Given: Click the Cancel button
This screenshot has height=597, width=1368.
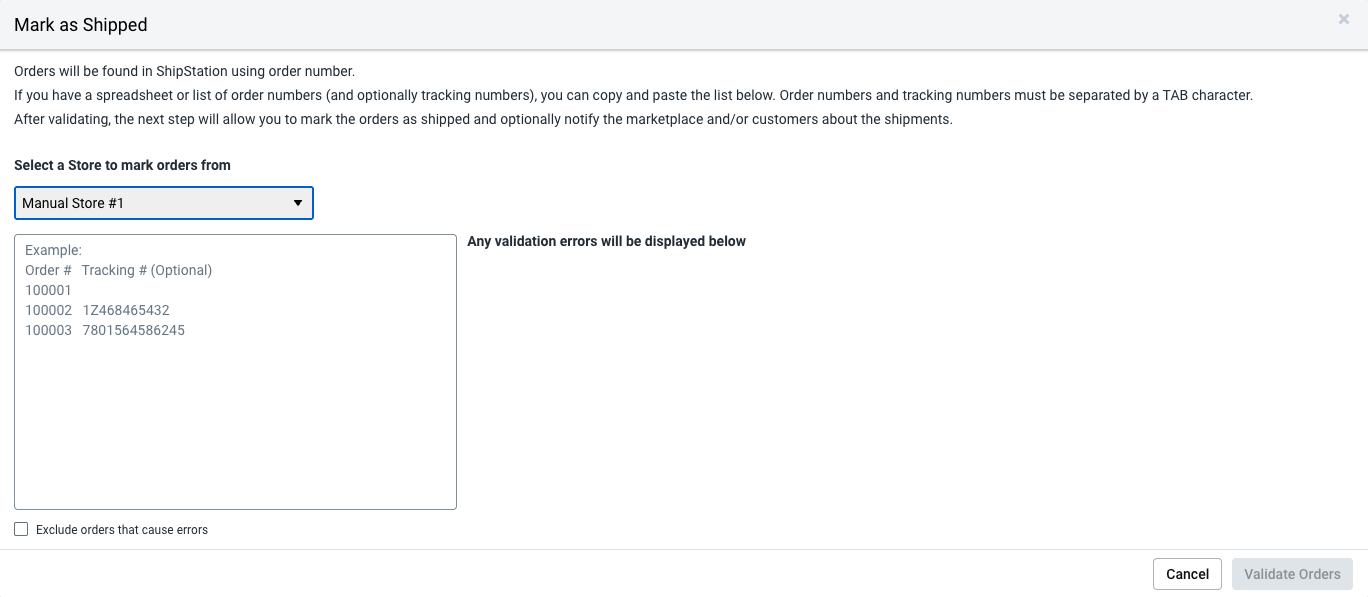Looking at the screenshot, I should (x=1187, y=574).
